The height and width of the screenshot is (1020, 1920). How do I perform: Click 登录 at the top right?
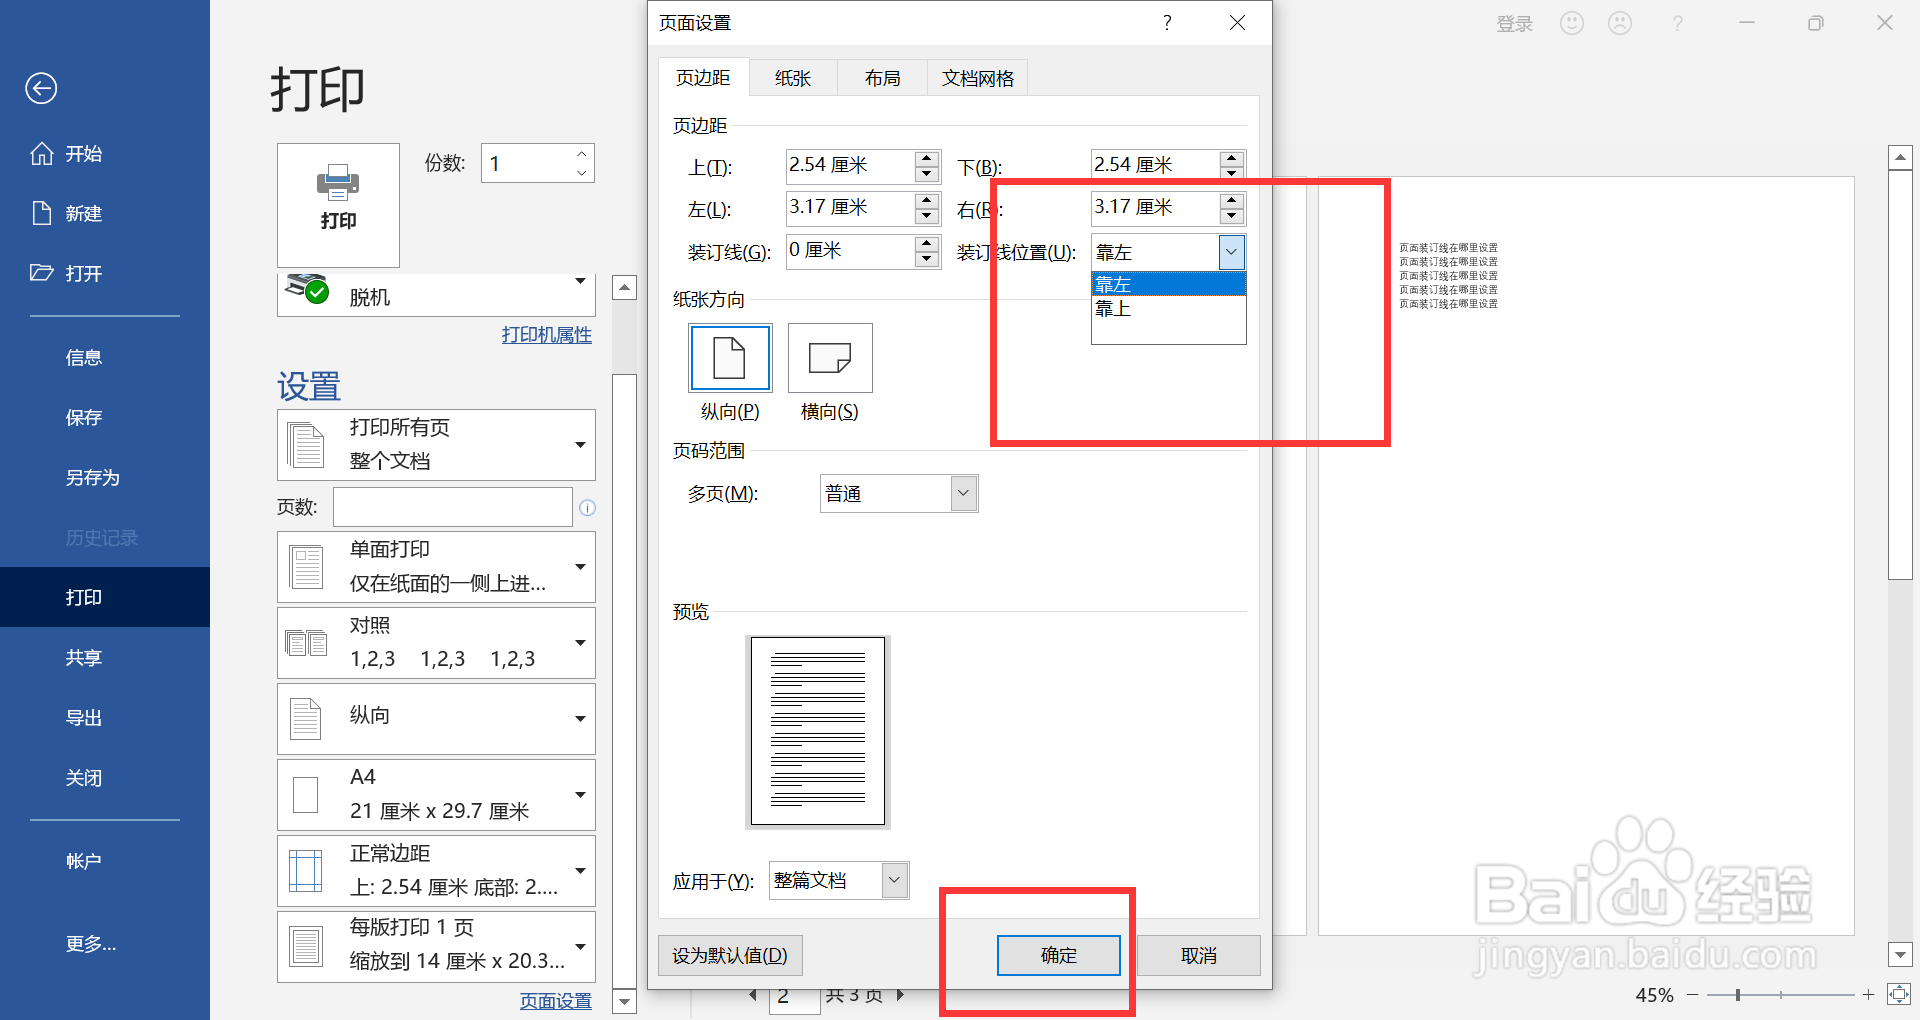point(1514,24)
